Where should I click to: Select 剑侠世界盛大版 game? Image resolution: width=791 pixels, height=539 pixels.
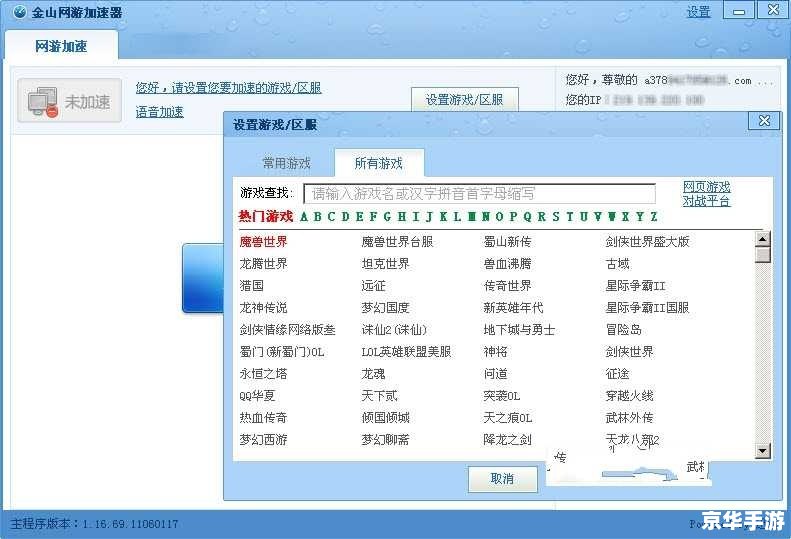coord(647,242)
